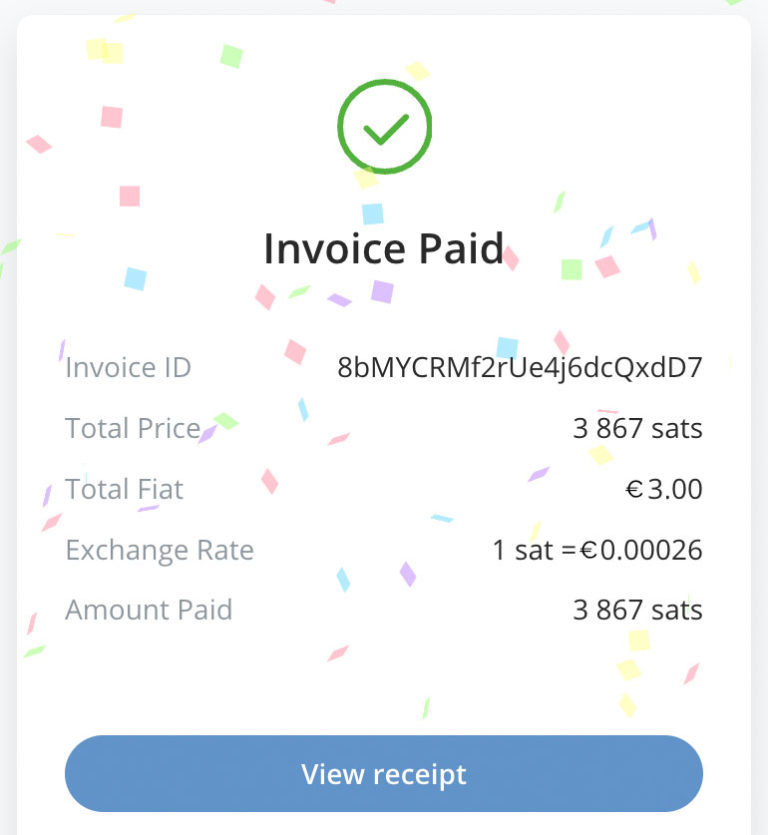Click the Amount Paid label
The height and width of the screenshot is (835, 768).
(148, 610)
